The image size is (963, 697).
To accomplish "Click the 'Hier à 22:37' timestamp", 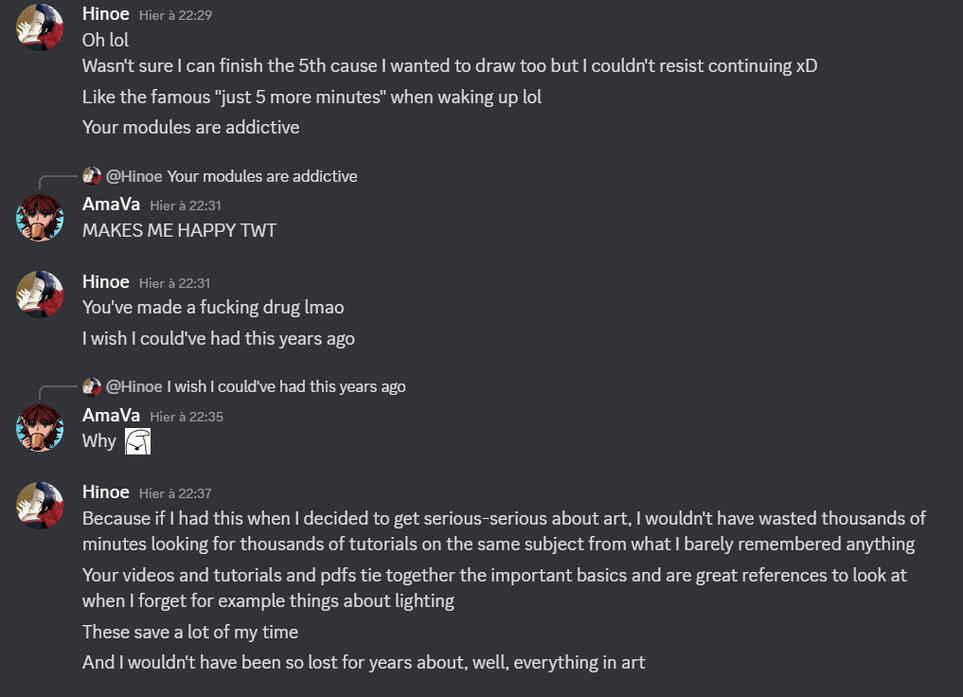I will pyautogui.click(x=175, y=493).
